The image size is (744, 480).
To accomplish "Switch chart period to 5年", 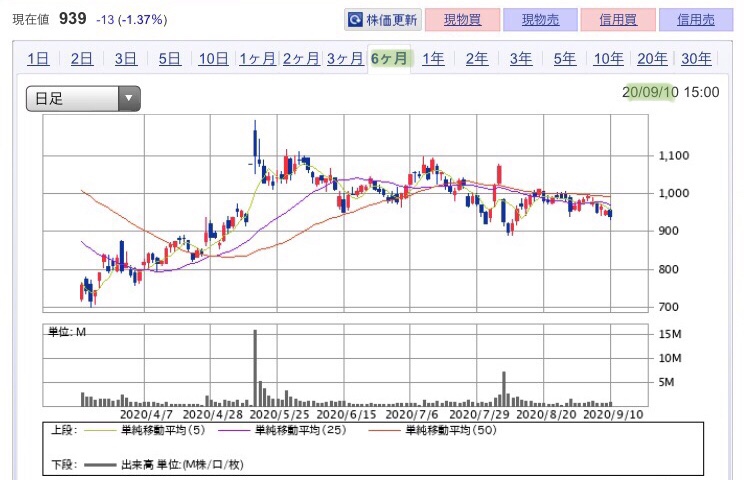I will pyautogui.click(x=565, y=59).
